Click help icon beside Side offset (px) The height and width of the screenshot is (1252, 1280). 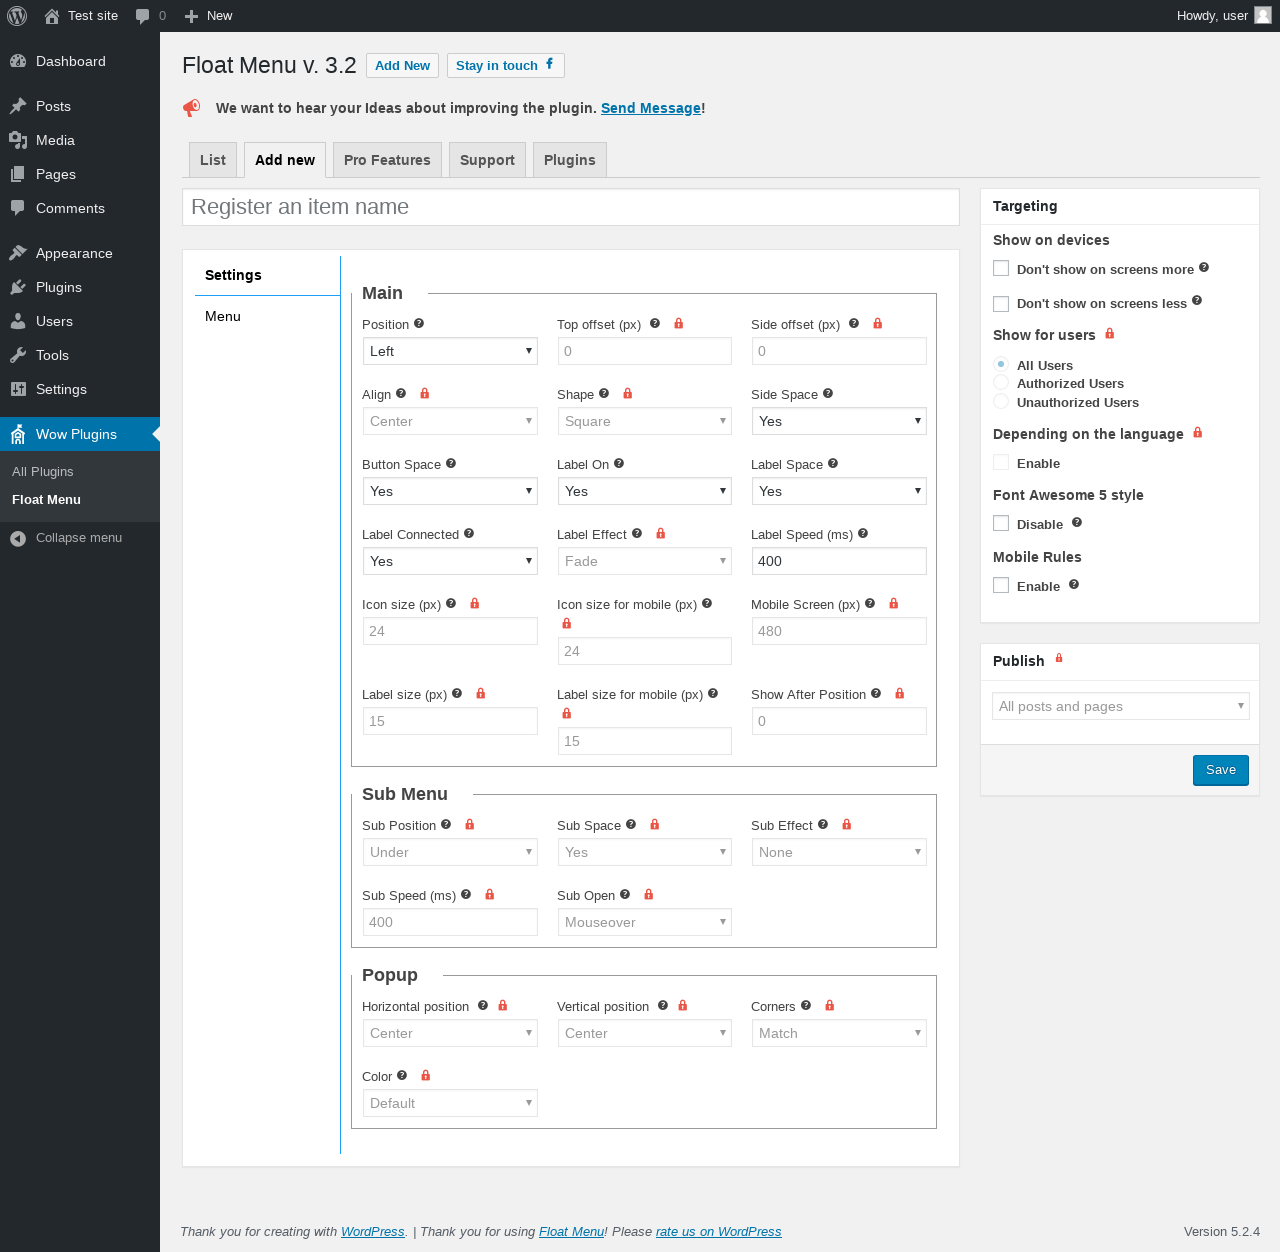click(x=854, y=323)
